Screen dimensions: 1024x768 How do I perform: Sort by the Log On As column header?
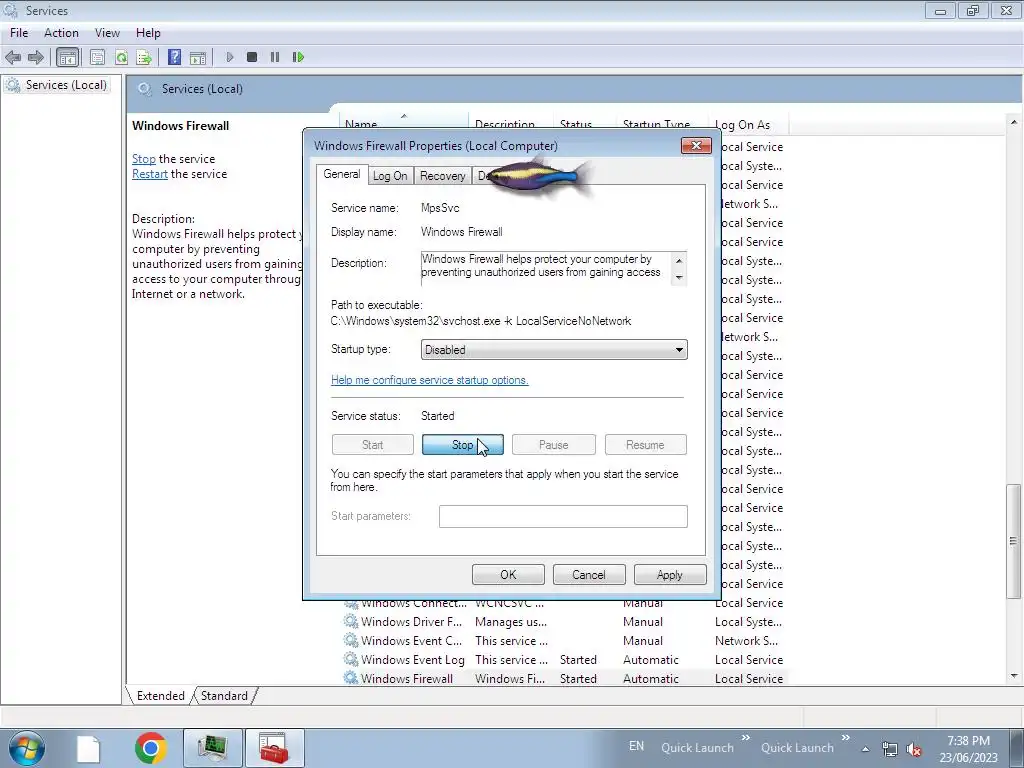(748, 125)
